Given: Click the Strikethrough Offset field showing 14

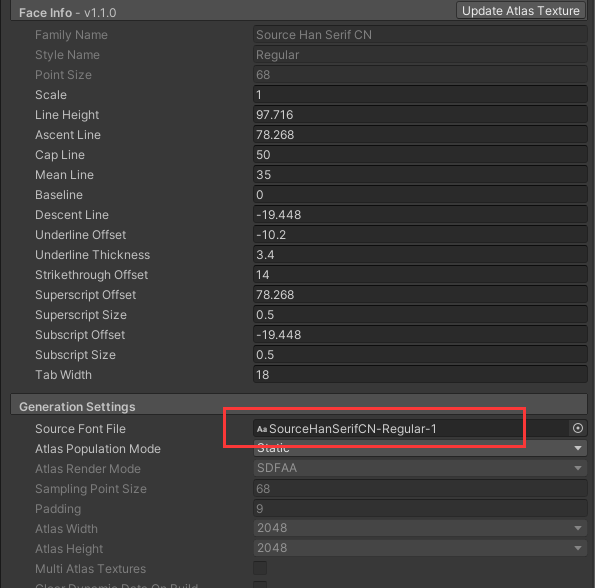Looking at the screenshot, I should pos(420,275).
